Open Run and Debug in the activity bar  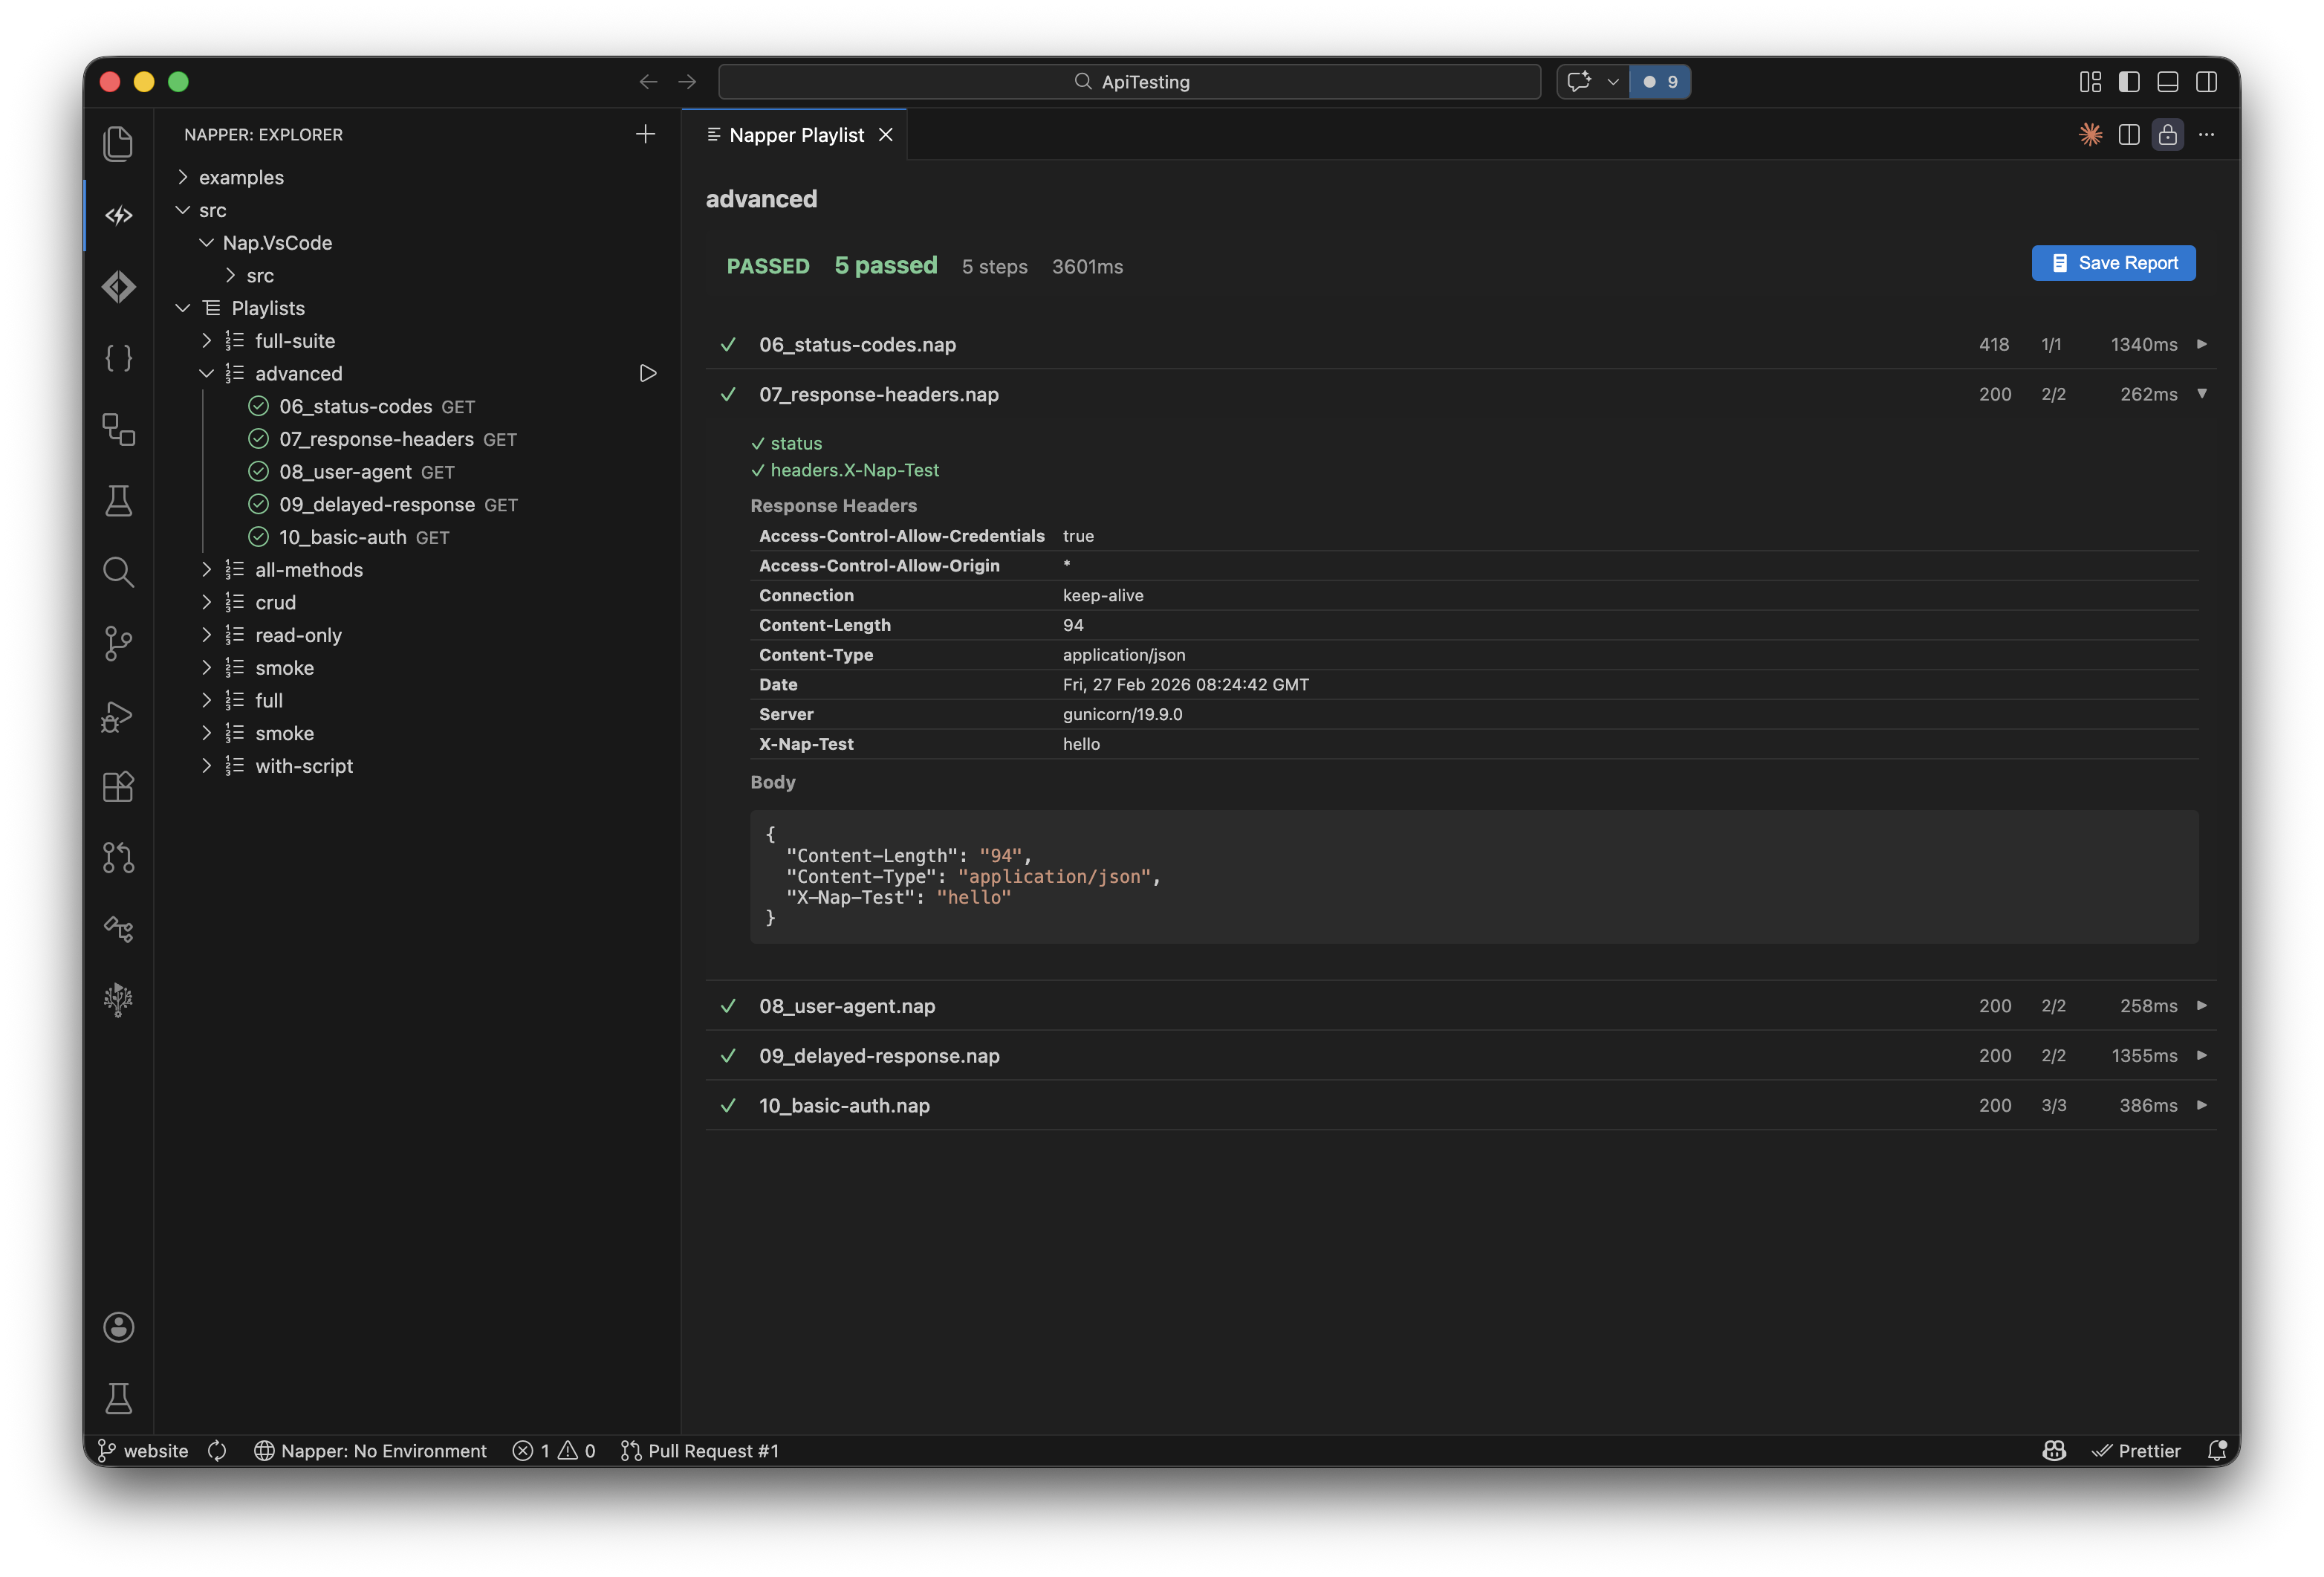coord(119,716)
